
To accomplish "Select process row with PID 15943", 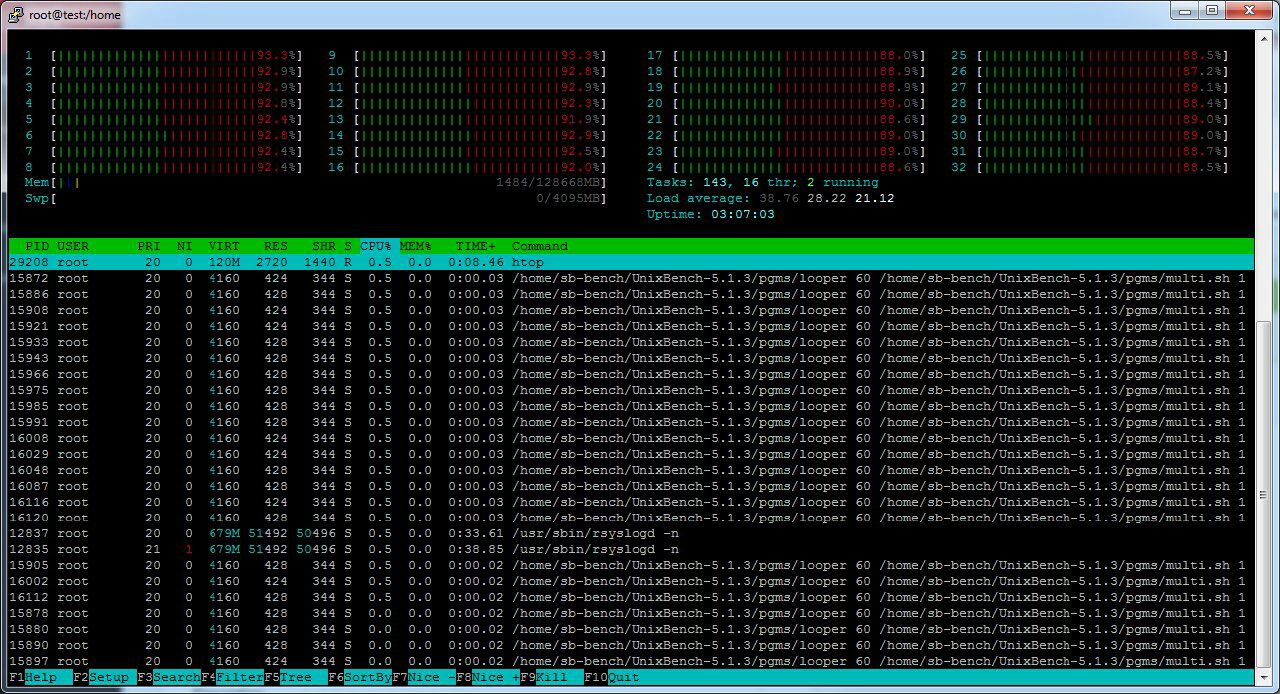I will (x=630, y=358).
